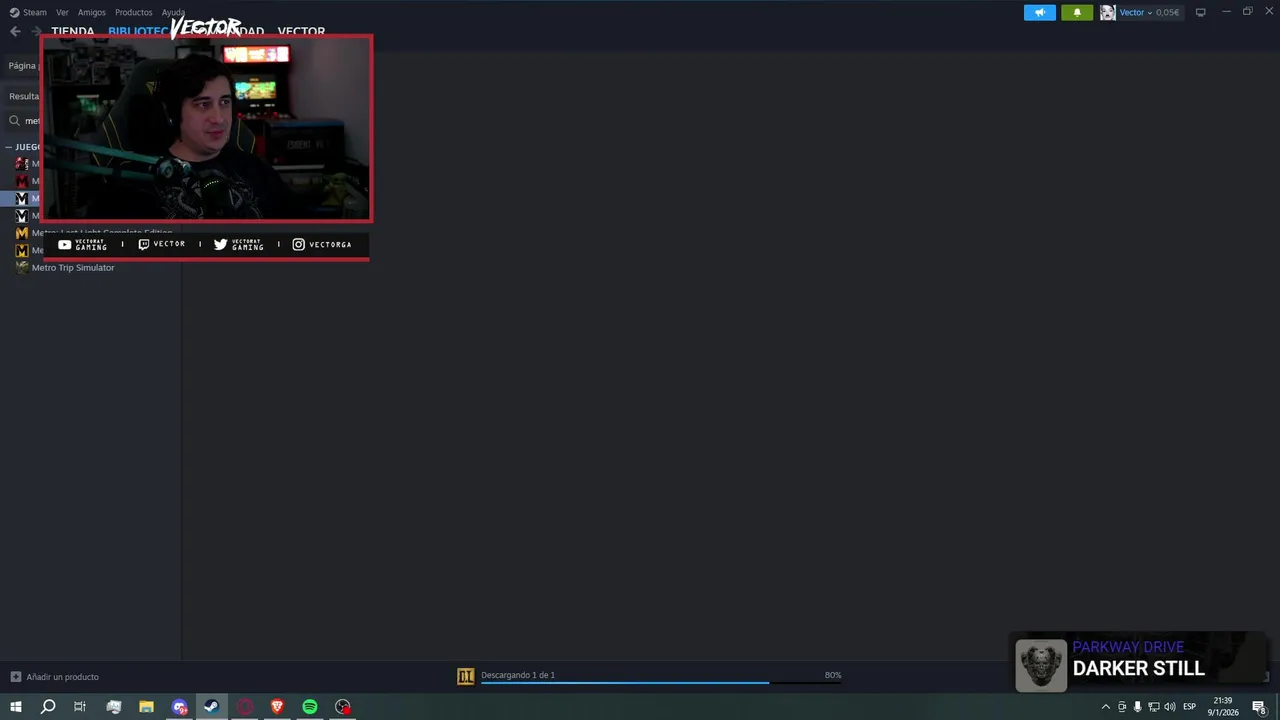1280x720 pixels.
Task: Click Metro: Last Light yellow M icon
Action: tap(22, 233)
